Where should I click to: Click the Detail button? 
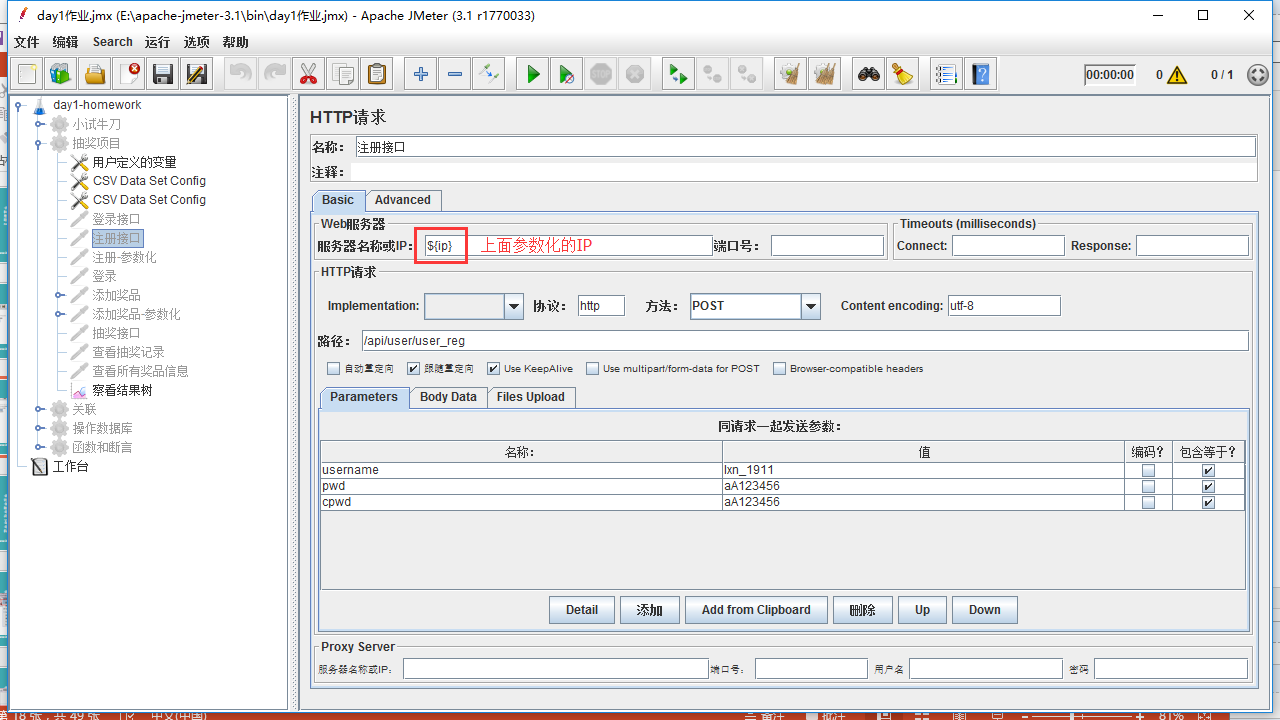(x=581, y=610)
